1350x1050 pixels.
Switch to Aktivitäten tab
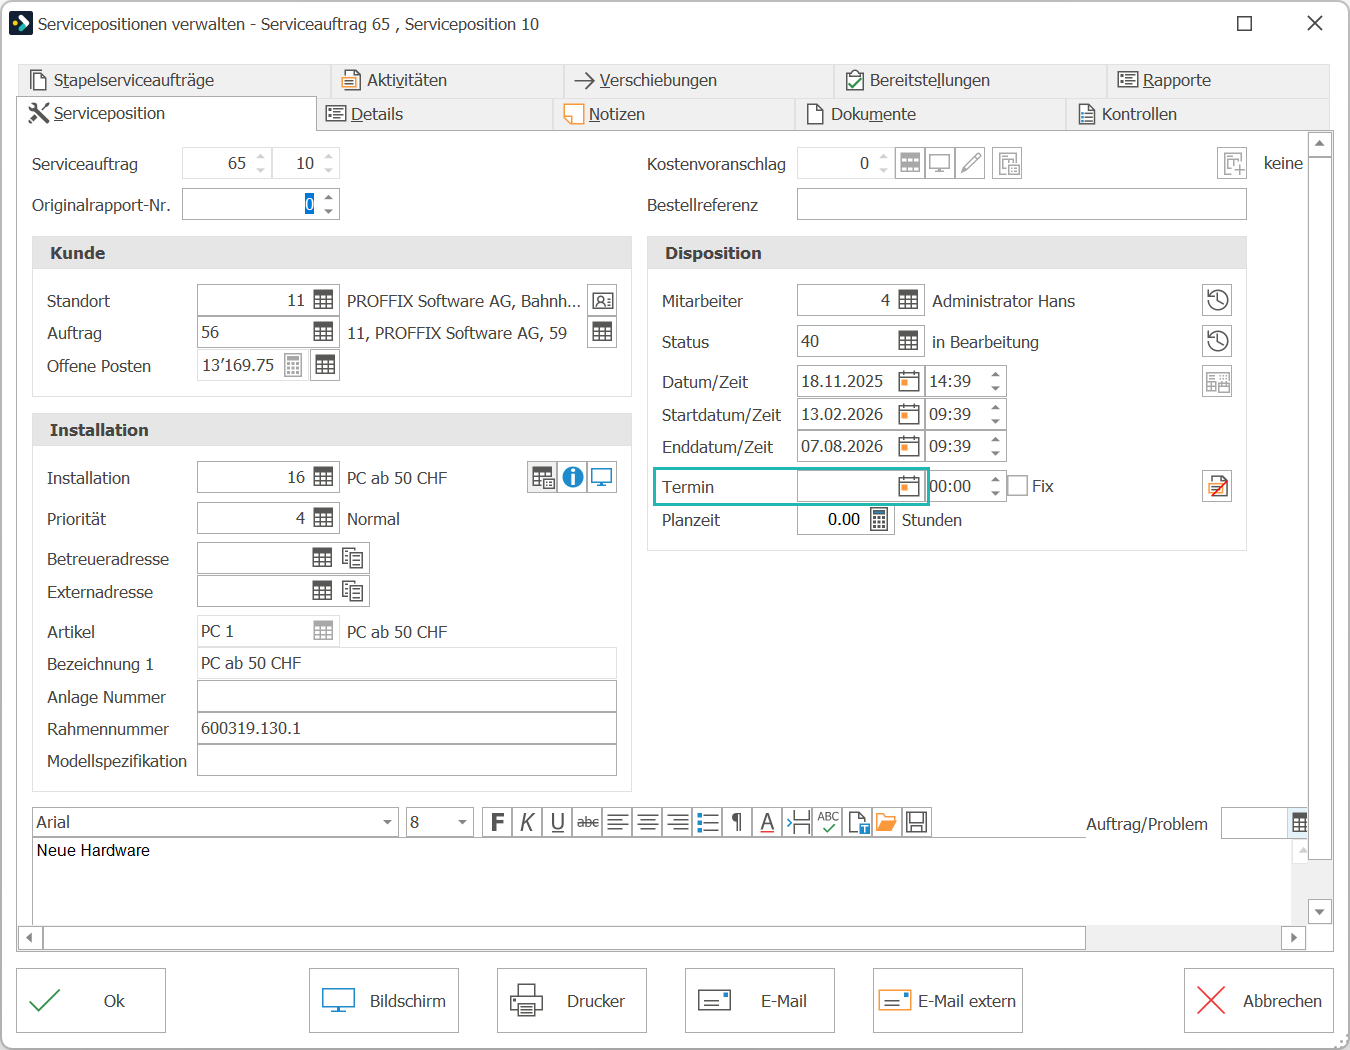click(x=447, y=80)
